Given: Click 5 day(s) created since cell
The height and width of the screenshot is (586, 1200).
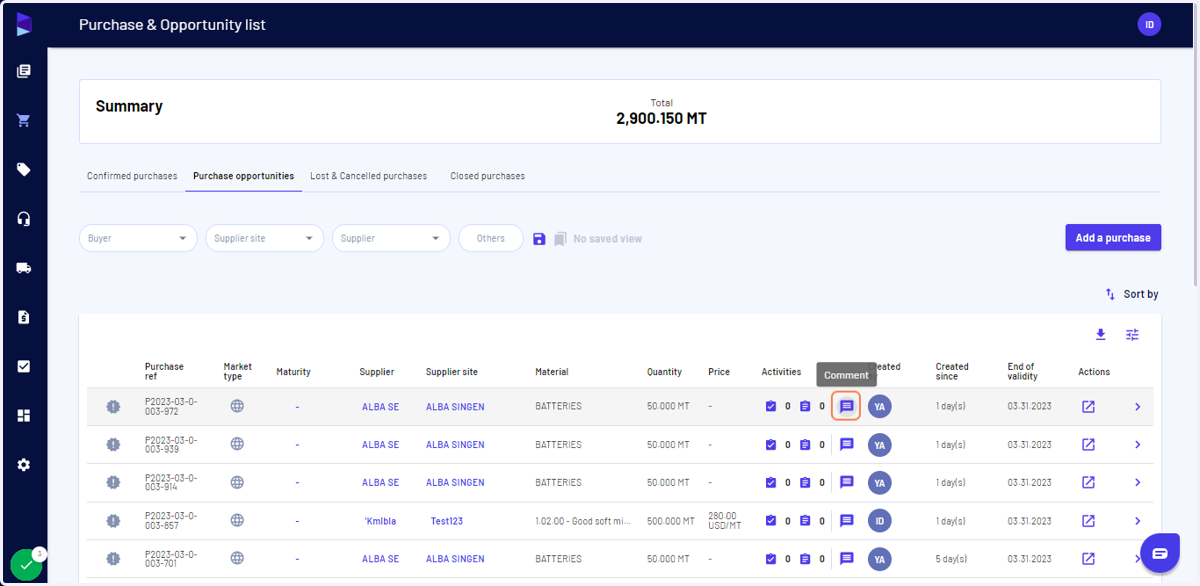Looking at the screenshot, I should tap(953, 559).
